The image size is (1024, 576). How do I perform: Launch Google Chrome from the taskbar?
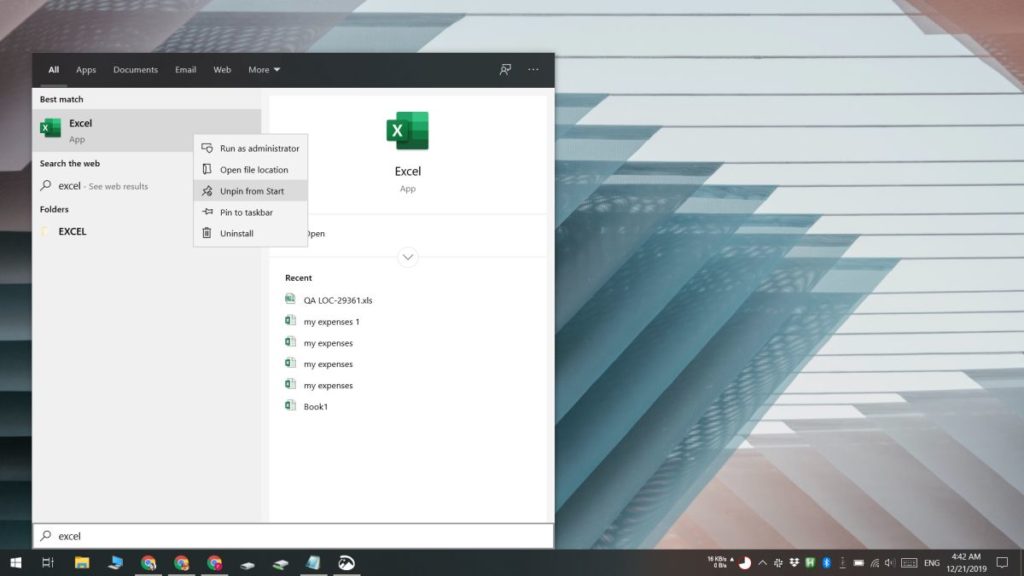(x=150, y=562)
